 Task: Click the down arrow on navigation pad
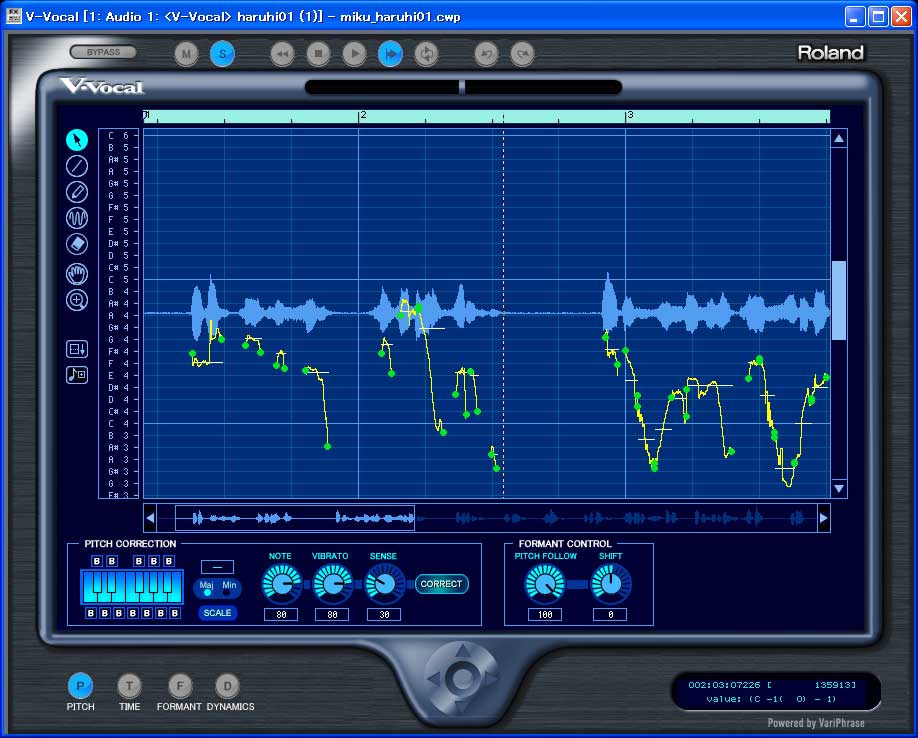tap(463, 707)
